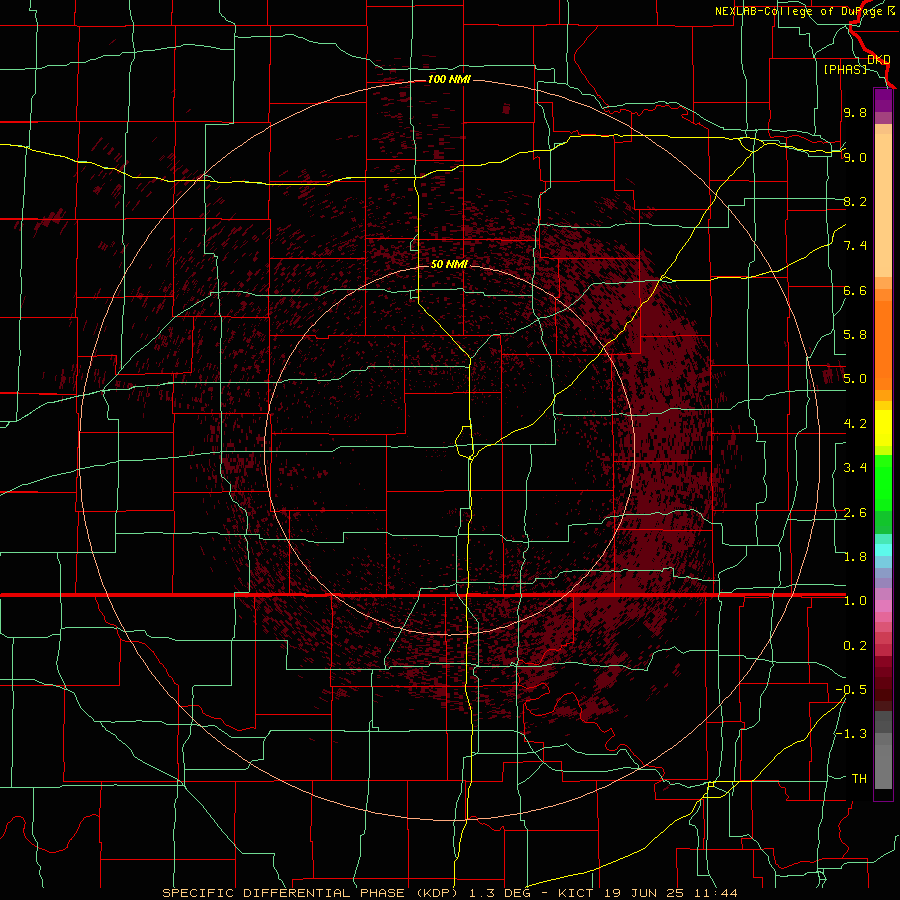
Task: Click the 50 NMI range ring label
Action: click(x=449, y=264)
